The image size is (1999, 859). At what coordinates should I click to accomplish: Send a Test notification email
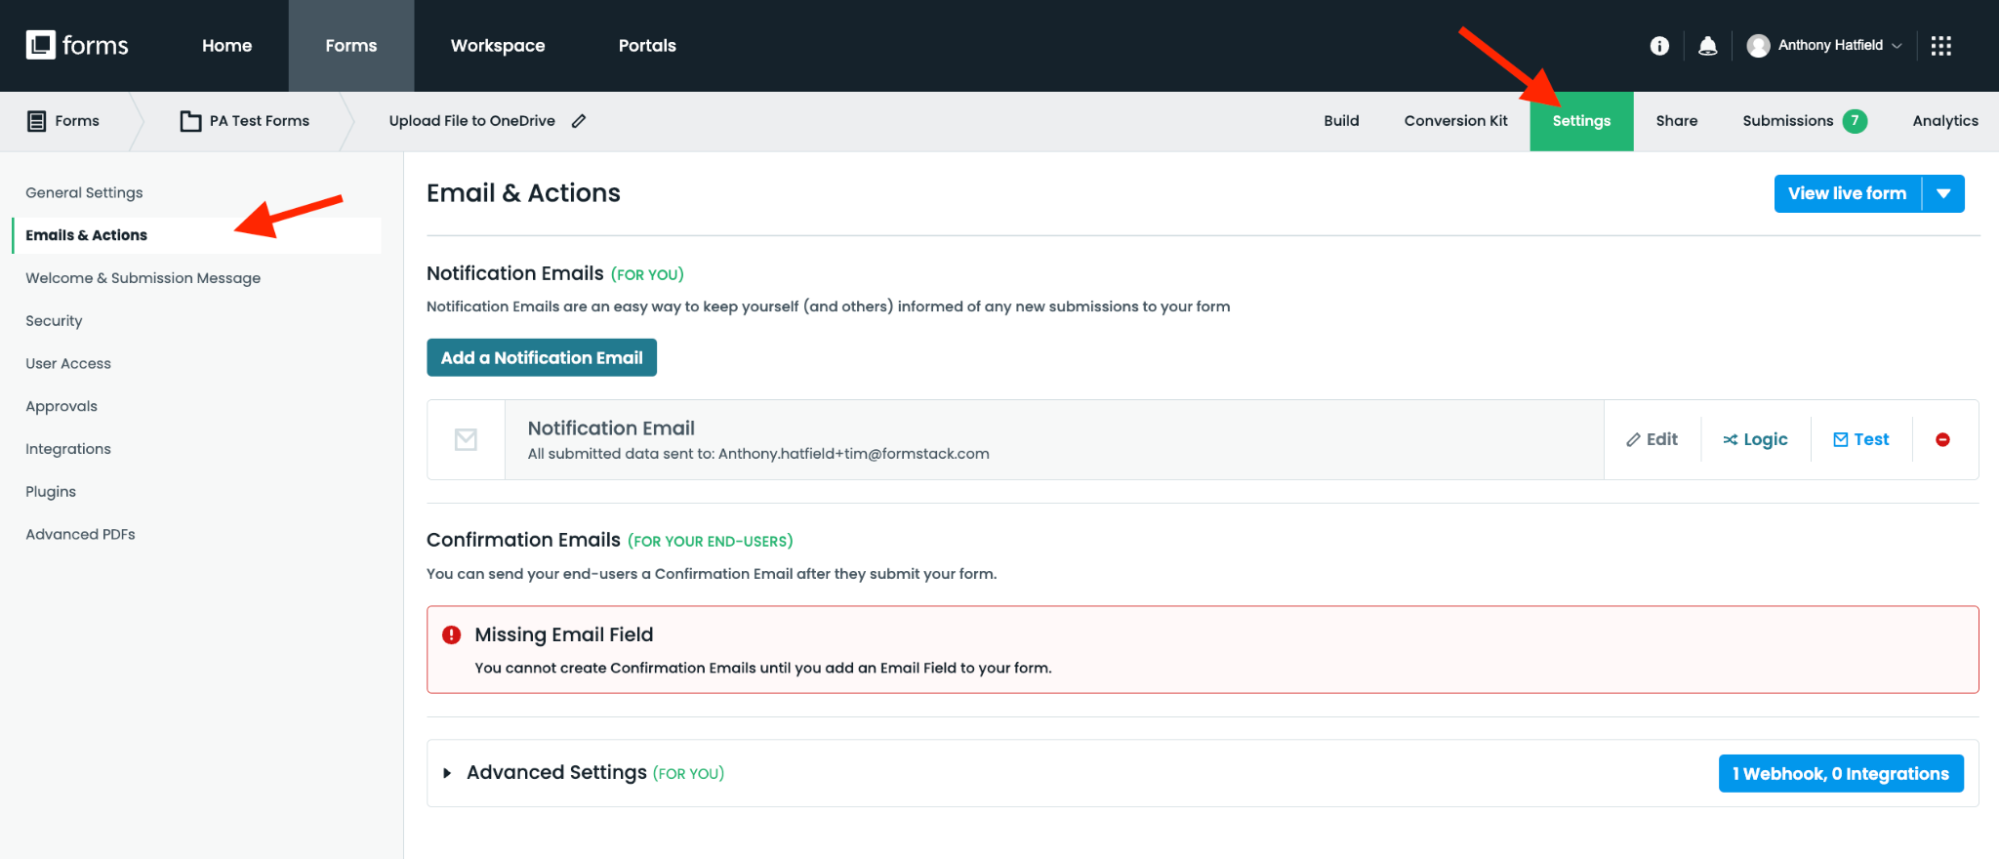pos(1861,440)
